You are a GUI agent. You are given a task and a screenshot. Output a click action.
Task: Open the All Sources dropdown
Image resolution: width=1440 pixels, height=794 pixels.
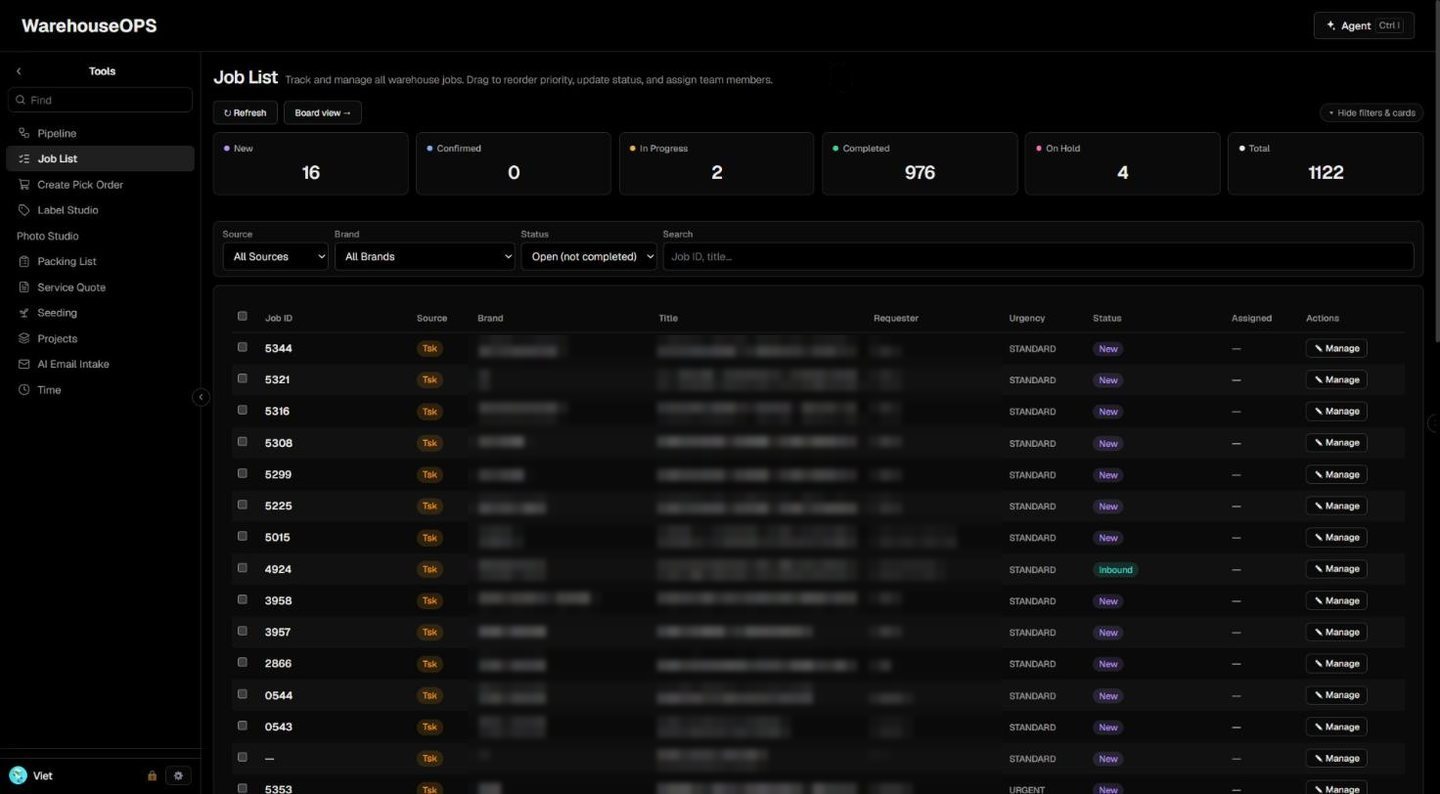coord(275,257)
